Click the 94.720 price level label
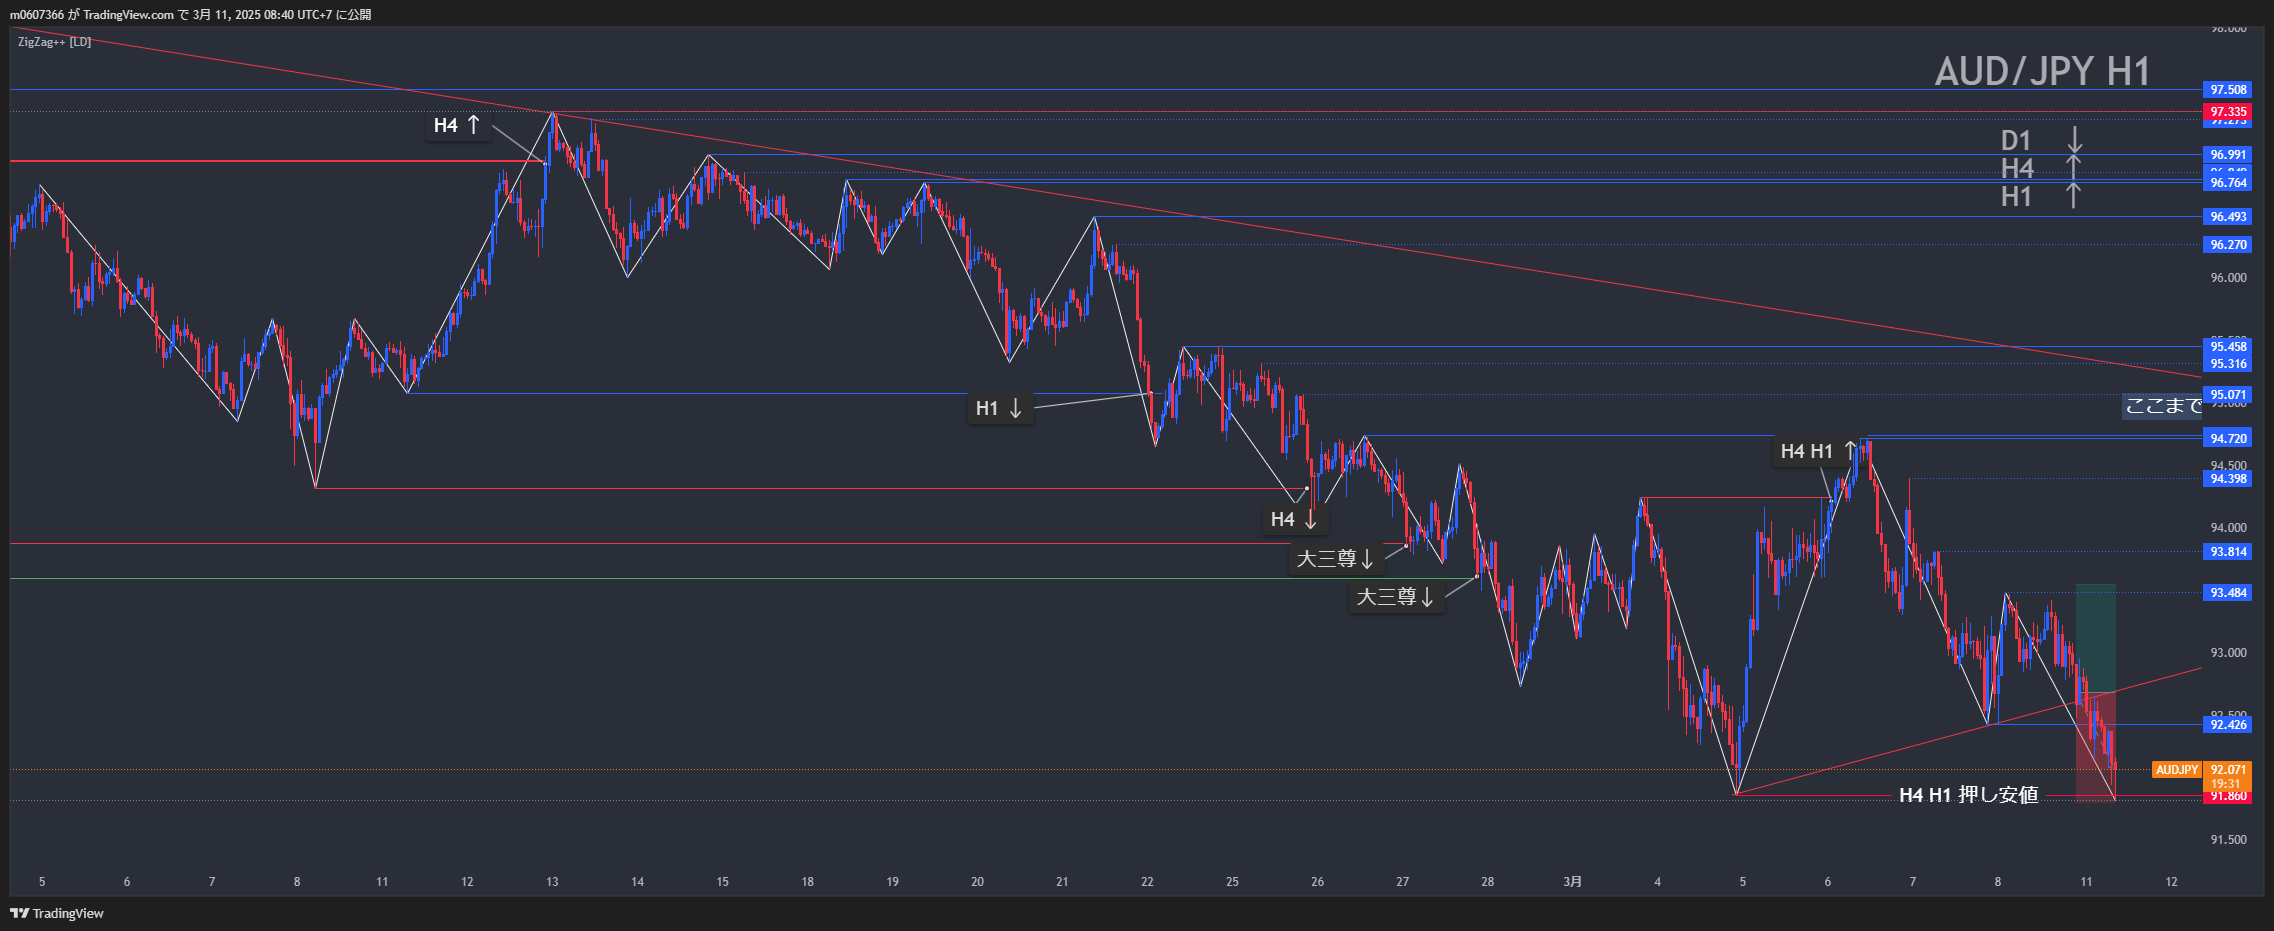Image resolution: width=2274 pixels, height=931 pixels. click(2228, 439)
